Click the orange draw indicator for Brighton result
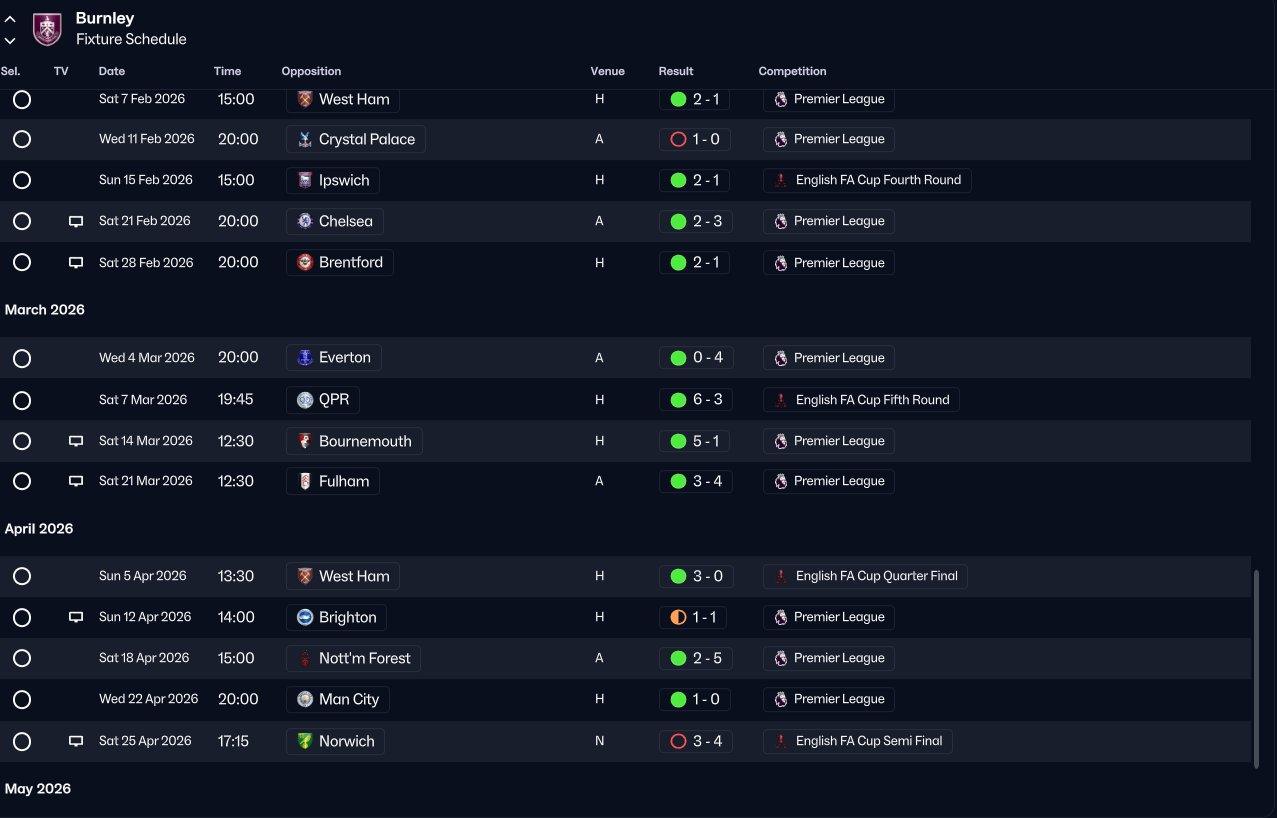The width and height of the screenshot is (1277, 818). [x=678, y=617]
